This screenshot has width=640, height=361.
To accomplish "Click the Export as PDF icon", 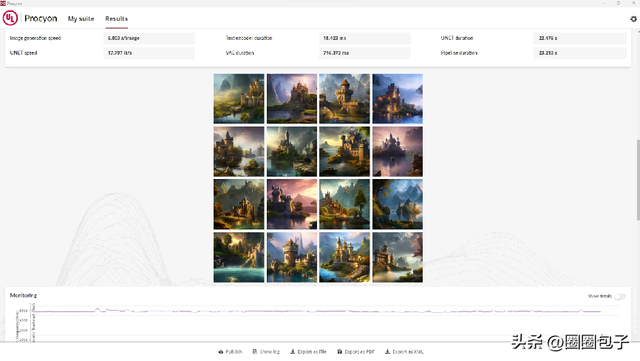I will (x=340, y=352).
